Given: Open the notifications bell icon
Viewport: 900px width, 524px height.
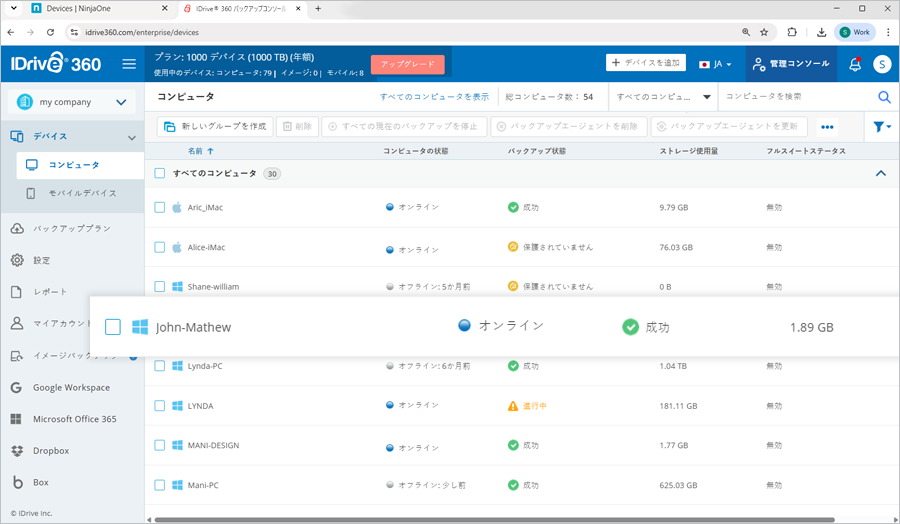Looking at the screenshot, I should [x=855, y=64].
